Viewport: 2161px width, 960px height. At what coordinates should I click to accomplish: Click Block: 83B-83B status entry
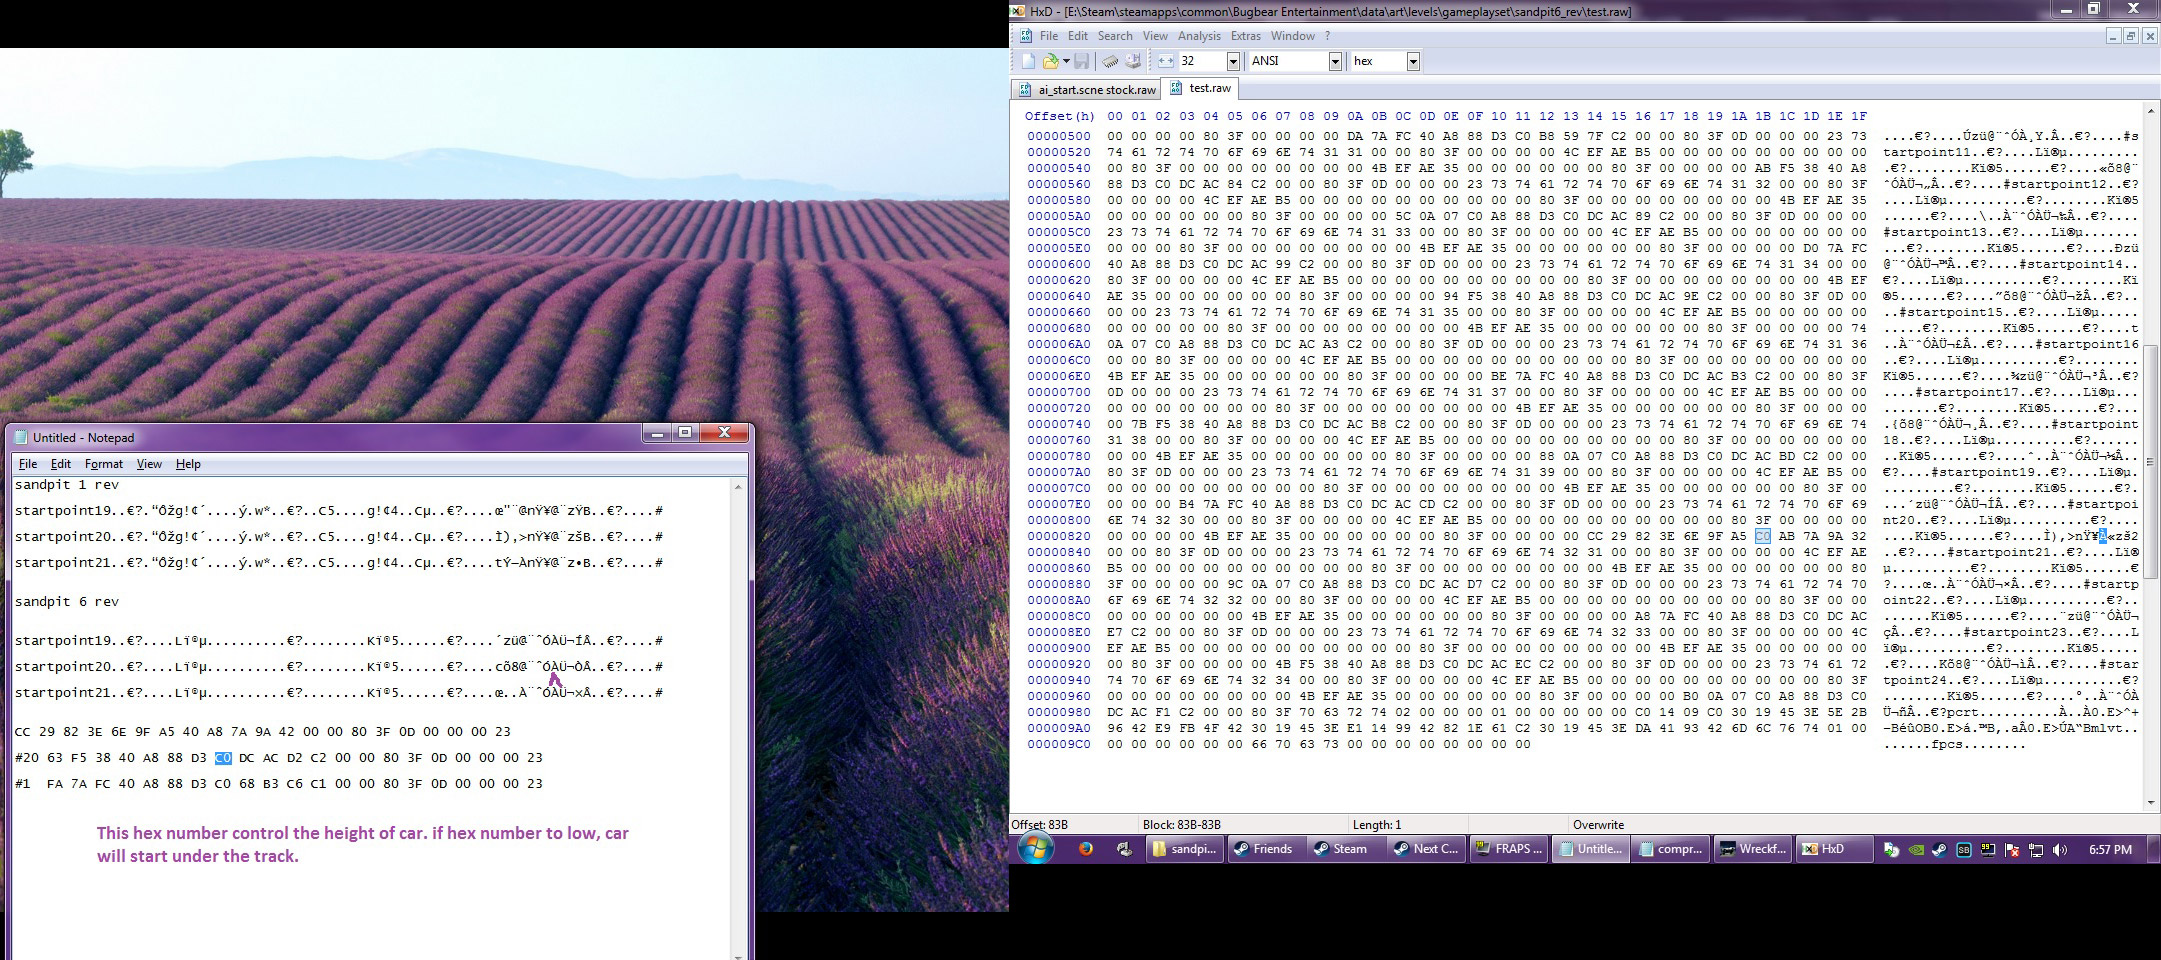pos(1182,825)
